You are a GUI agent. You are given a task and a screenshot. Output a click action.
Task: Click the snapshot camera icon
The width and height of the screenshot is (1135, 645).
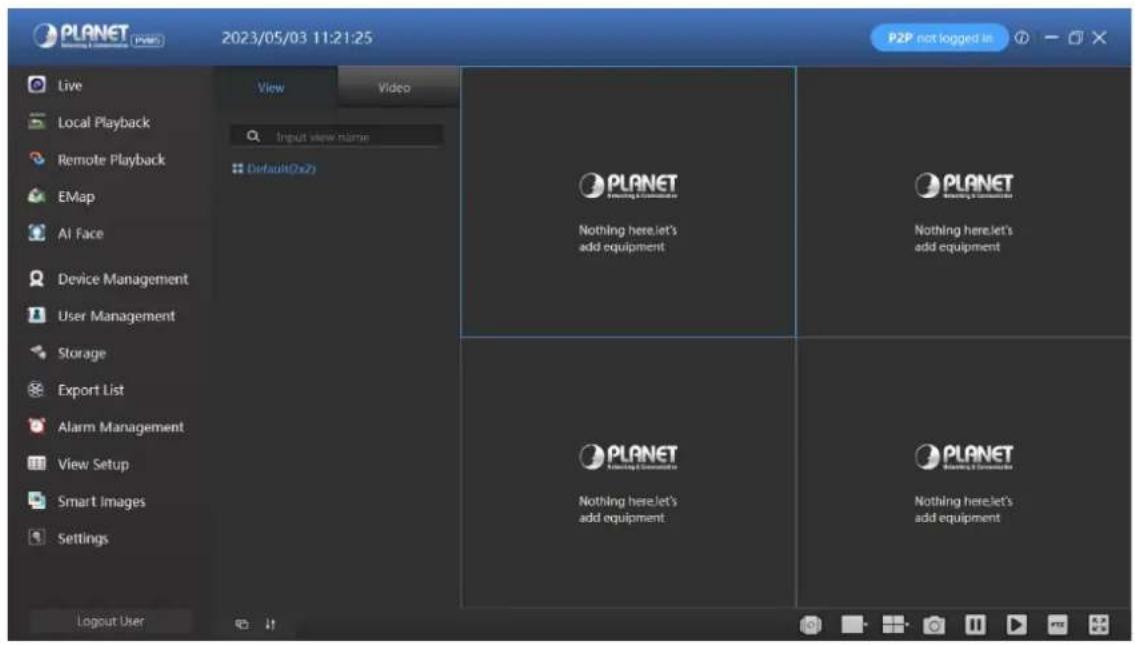click(934, 624)
